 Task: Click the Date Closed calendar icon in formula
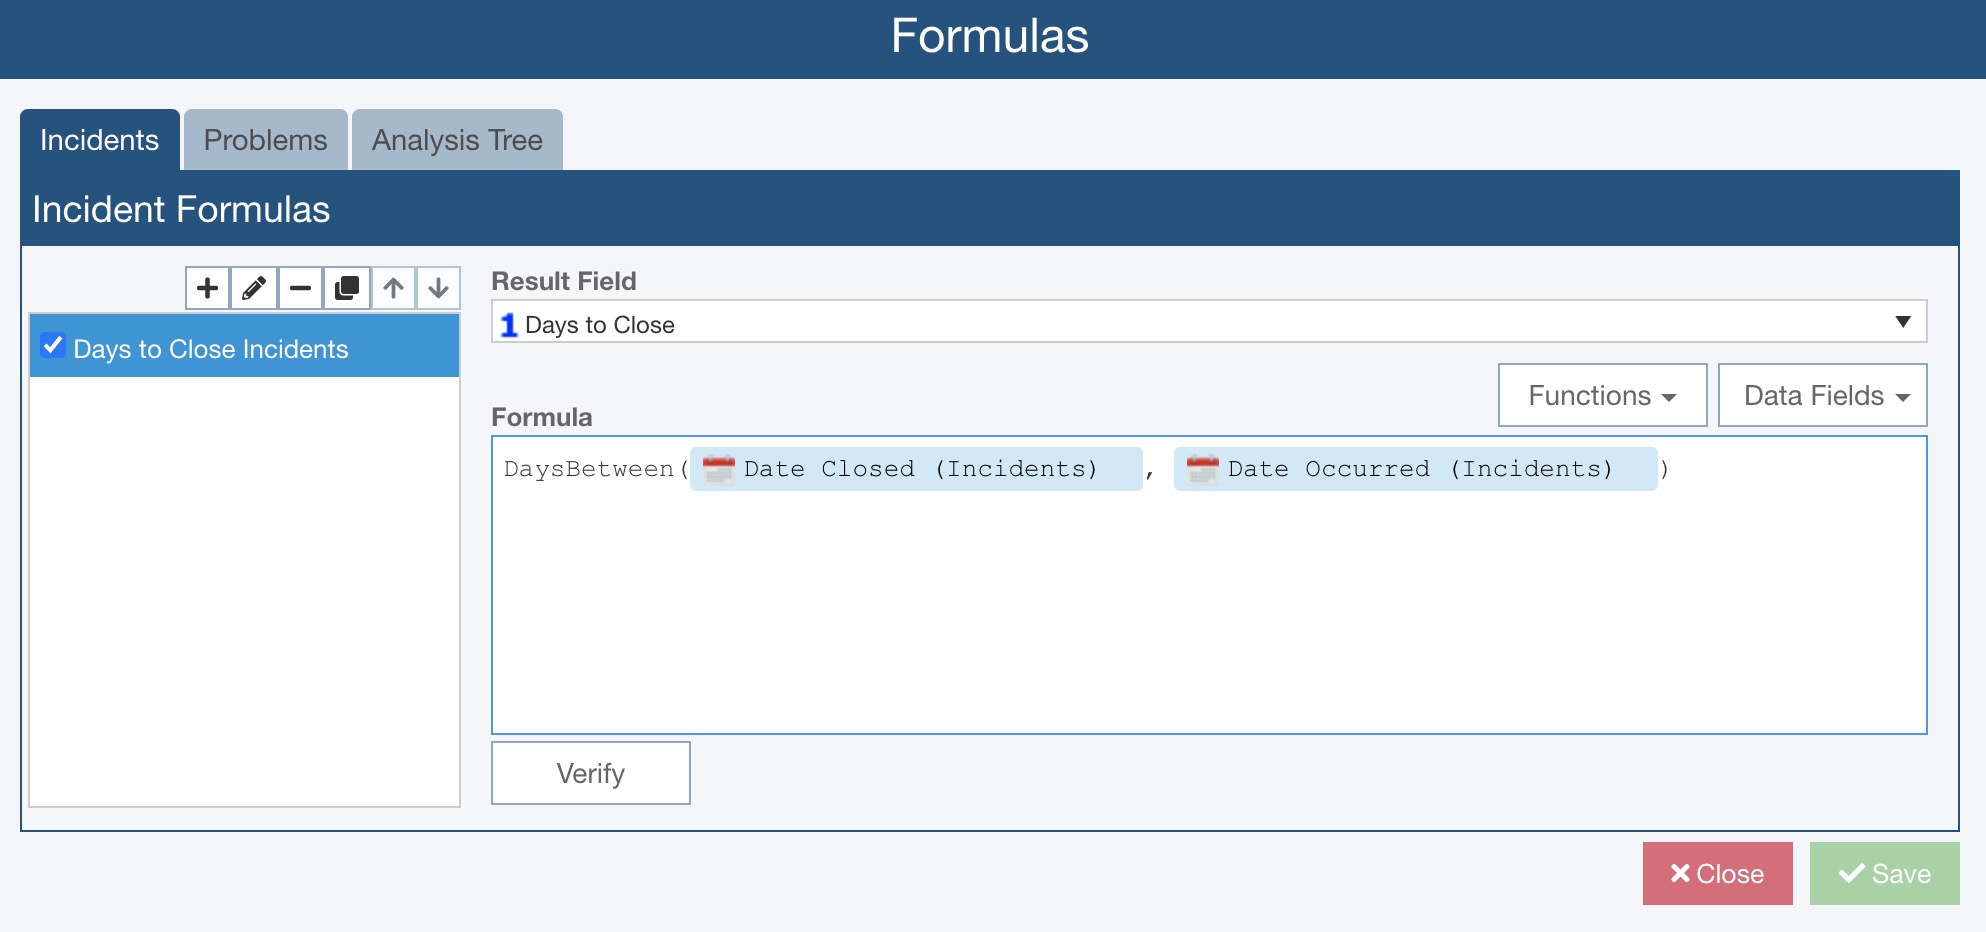[x=719, y=469]
